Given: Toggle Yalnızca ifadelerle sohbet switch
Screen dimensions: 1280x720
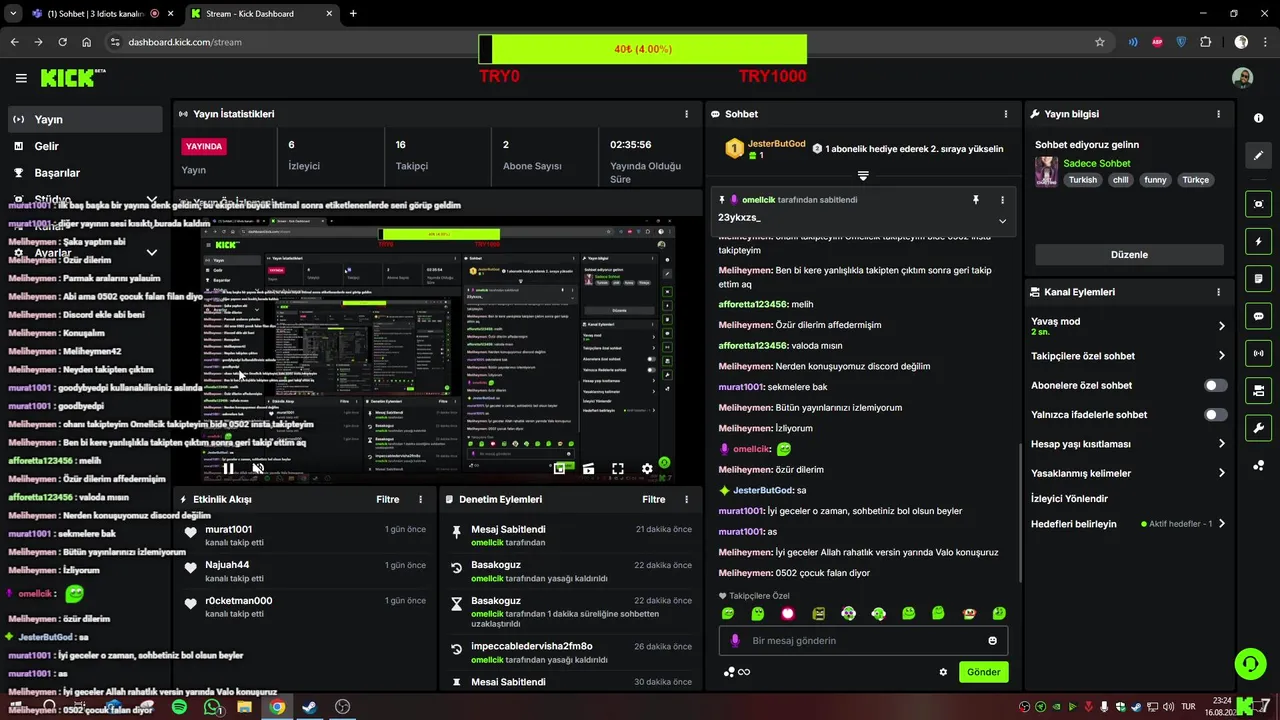Looking at the screenshot, I should (x=1215, y=414).
